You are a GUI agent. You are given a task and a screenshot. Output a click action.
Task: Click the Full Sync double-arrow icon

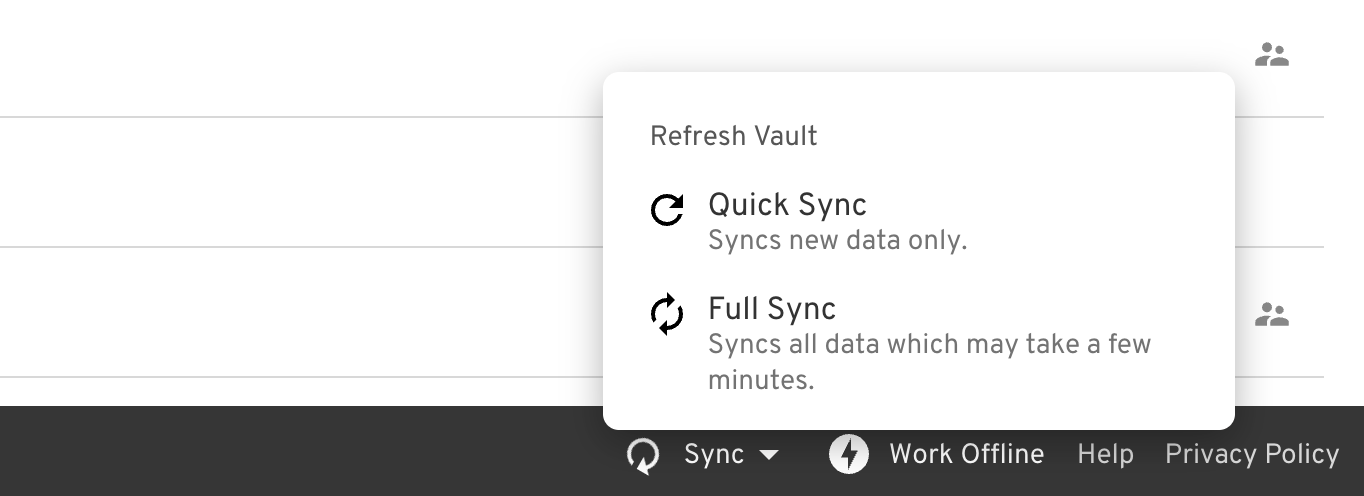[x=667, y=314]
